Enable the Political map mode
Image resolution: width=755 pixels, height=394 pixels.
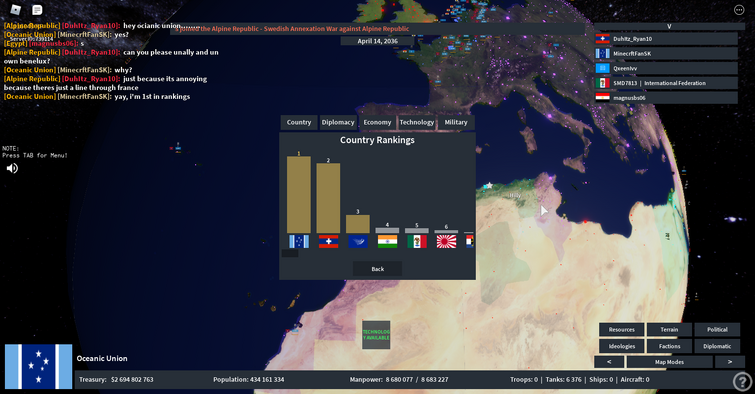(x=717, y=329)
